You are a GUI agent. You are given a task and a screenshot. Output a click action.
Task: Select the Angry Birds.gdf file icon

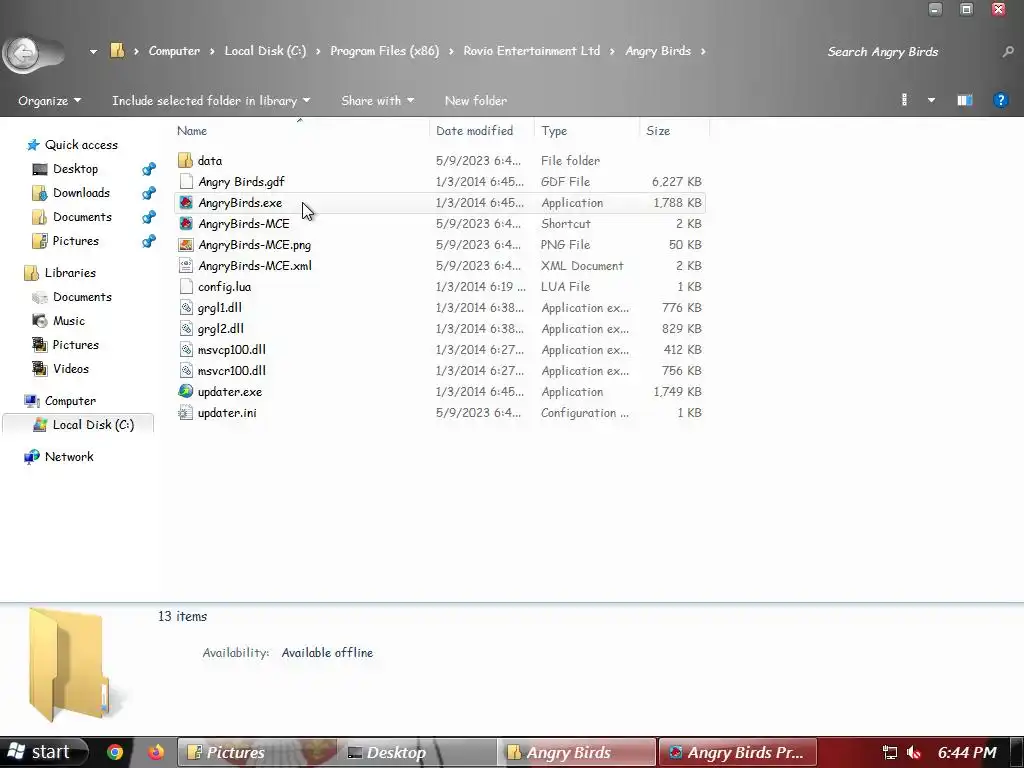coord(185,181)
